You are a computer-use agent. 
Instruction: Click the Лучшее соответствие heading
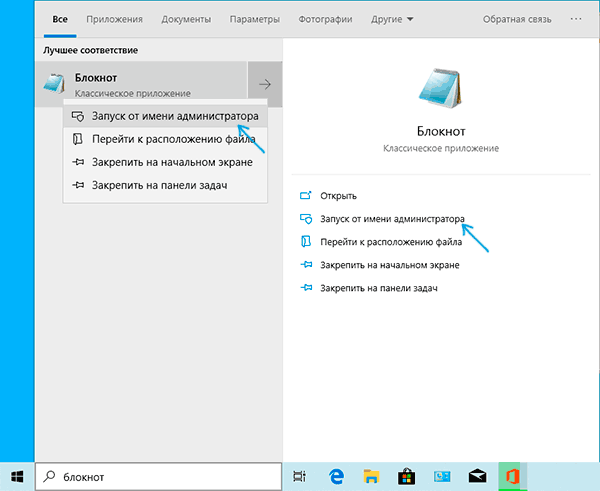coord(90,50)
